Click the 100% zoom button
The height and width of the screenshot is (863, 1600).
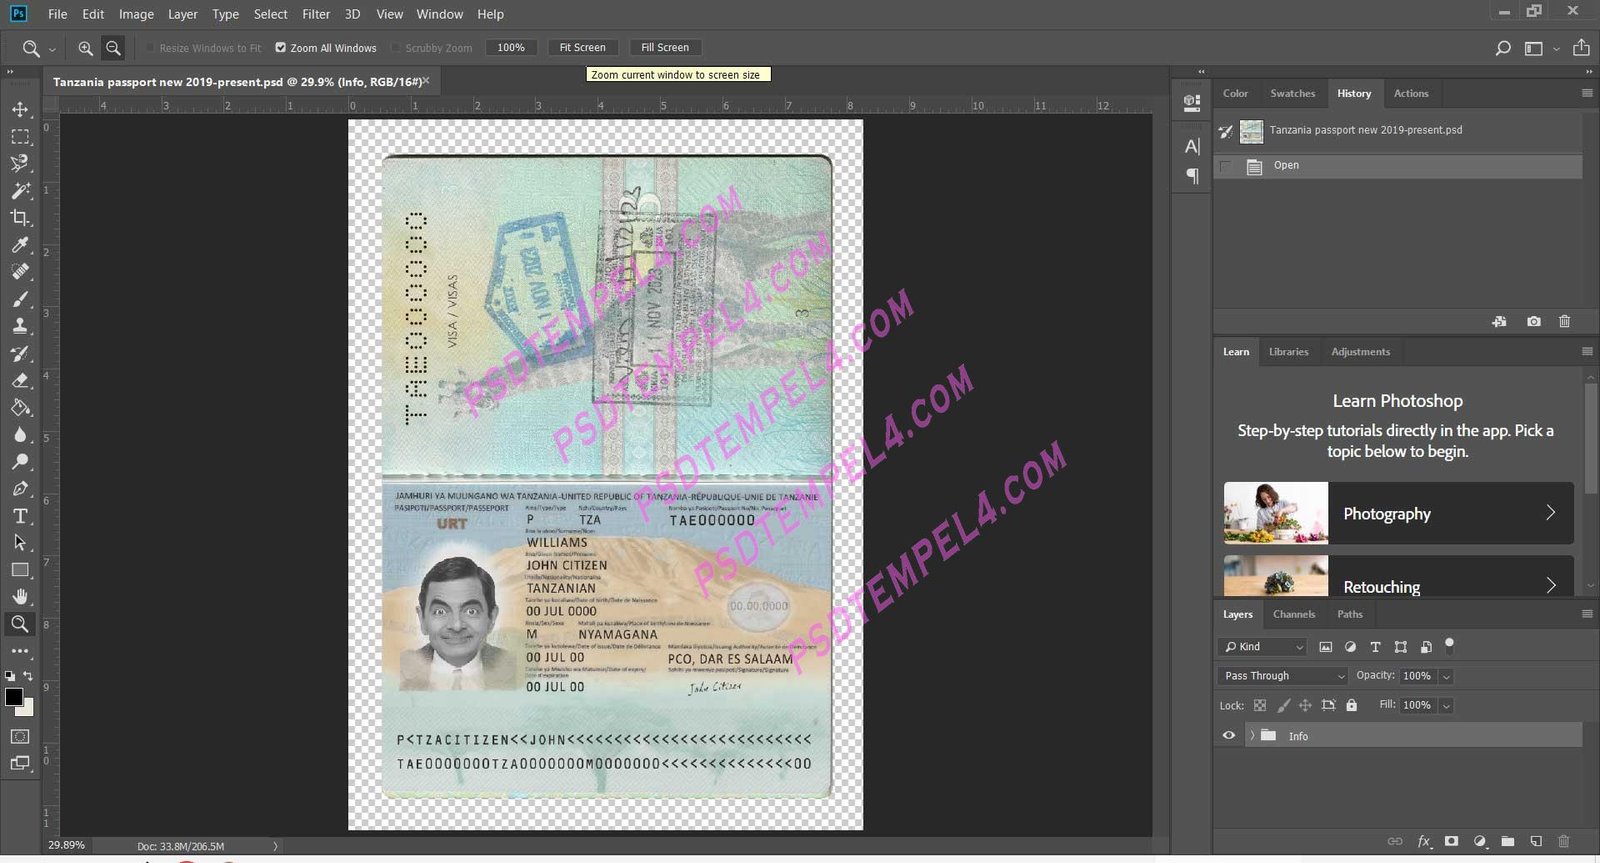click(x=511, y=48)
